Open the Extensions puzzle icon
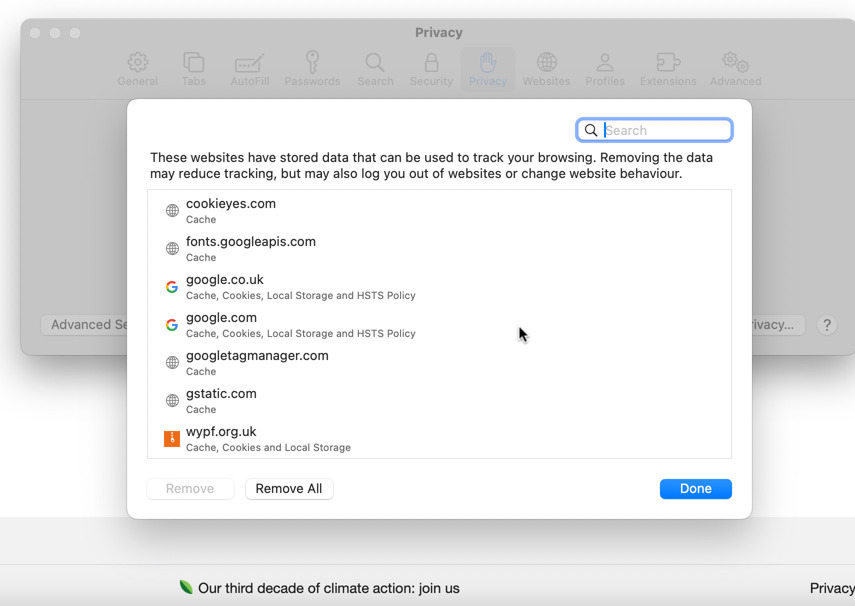This screenshot has height=606, width=855. [667, 63]
